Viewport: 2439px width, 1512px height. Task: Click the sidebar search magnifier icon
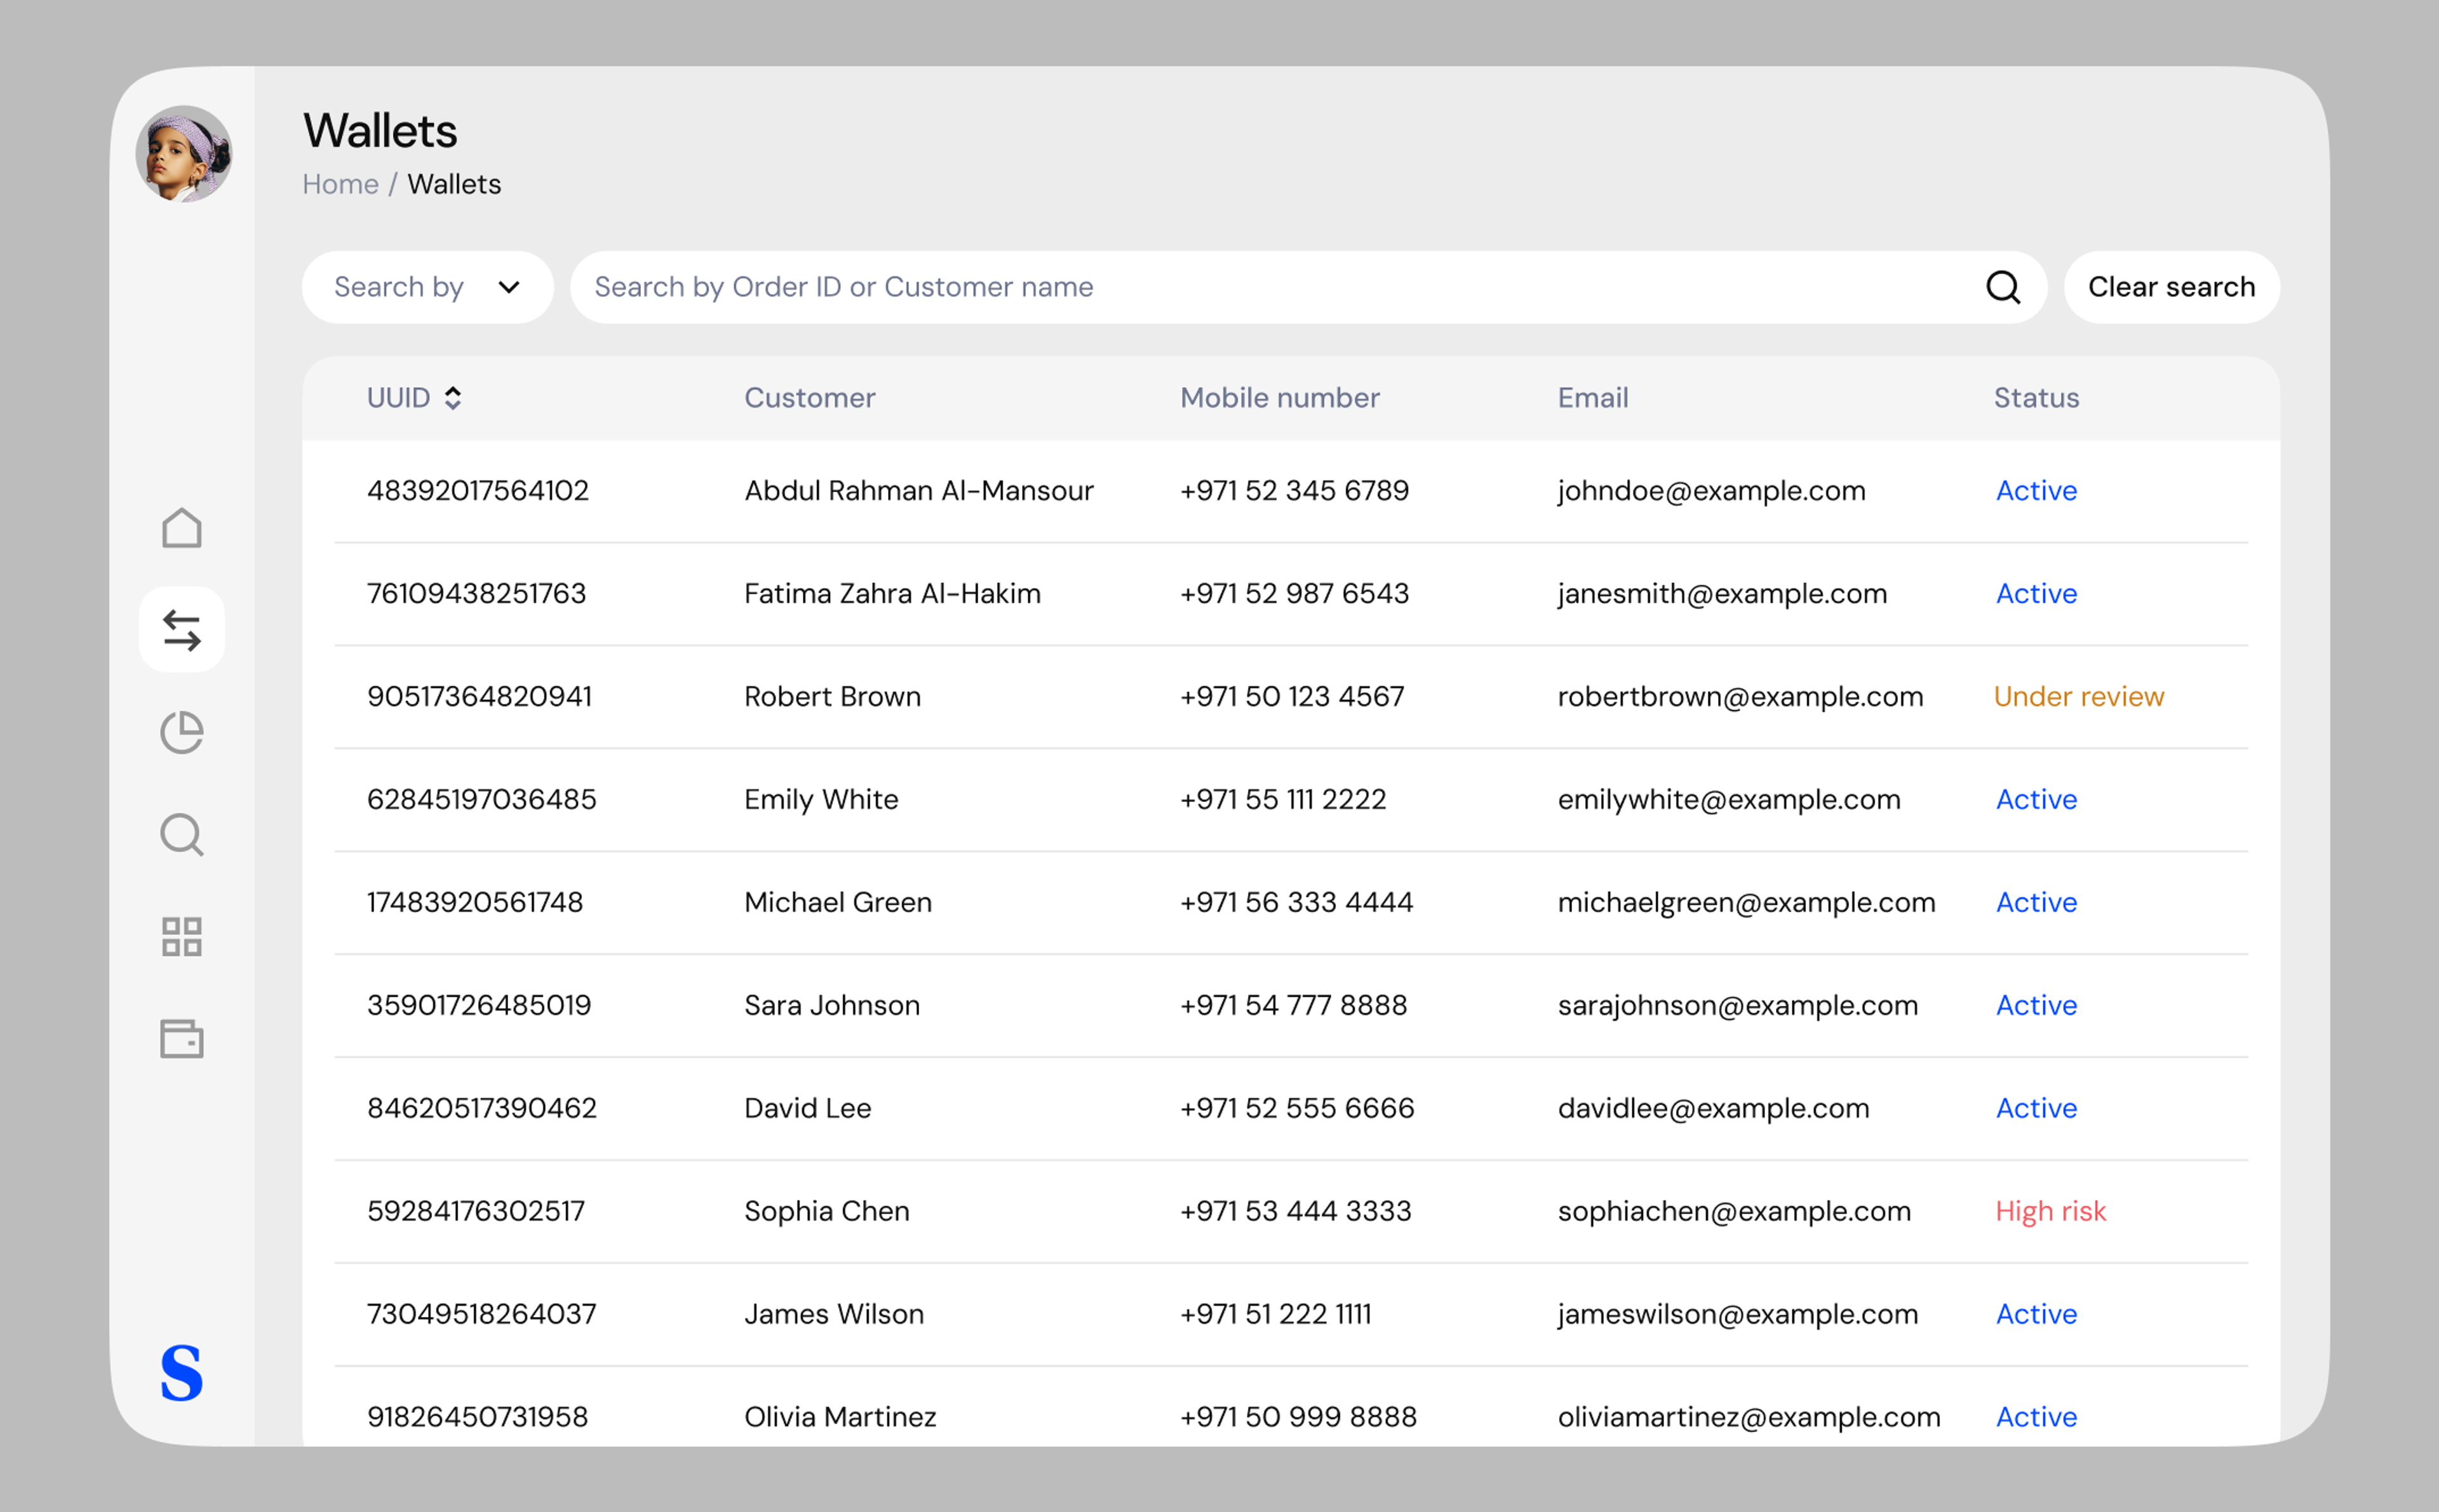[182, 835]
